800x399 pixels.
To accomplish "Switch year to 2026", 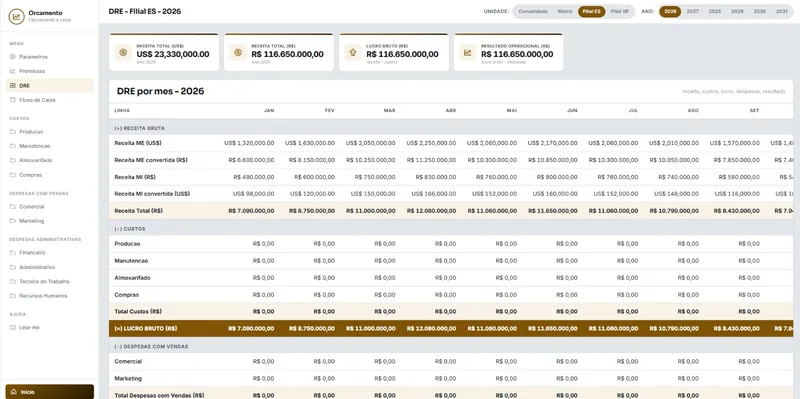I will (670, 11).
